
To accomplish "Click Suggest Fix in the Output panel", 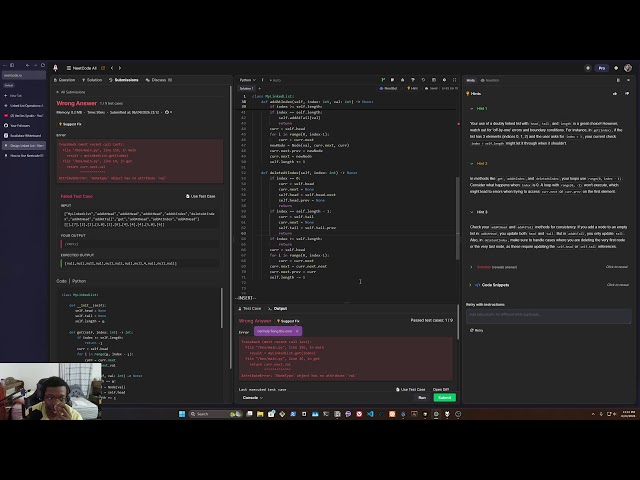I will [x=288, y=321].
